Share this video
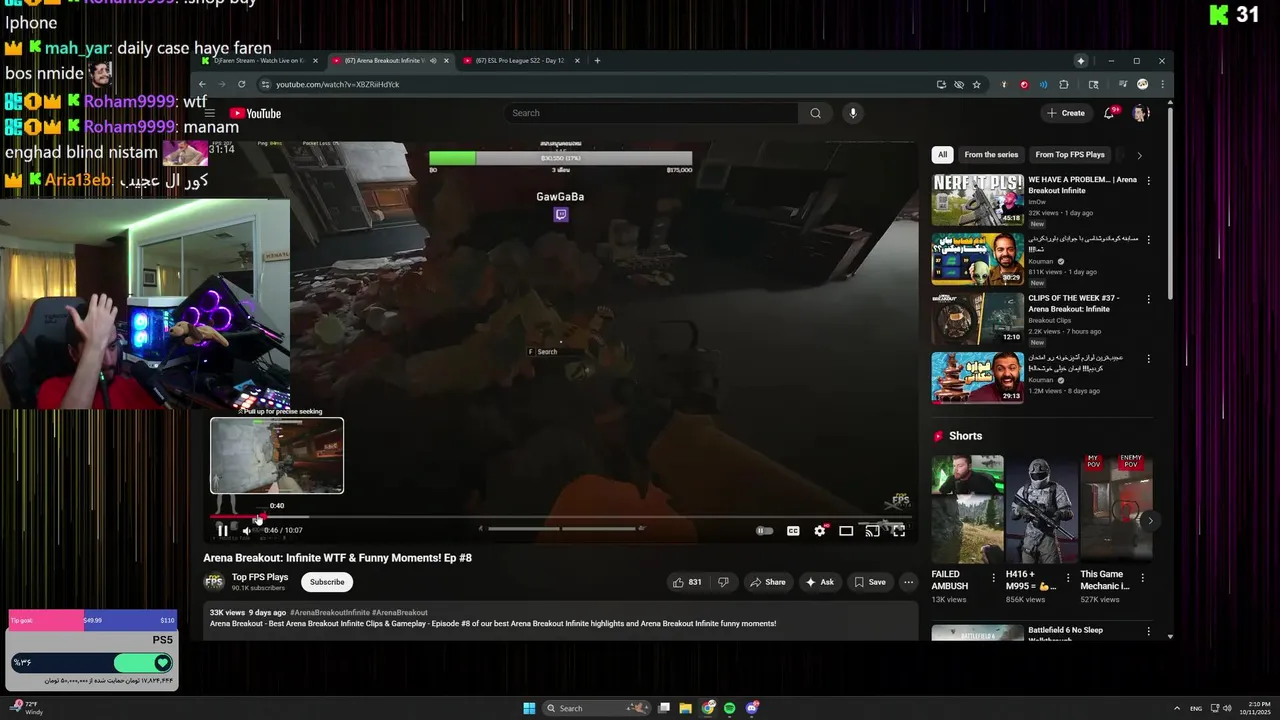Viewport: 1280px width, 720px height. click(768, 582)
